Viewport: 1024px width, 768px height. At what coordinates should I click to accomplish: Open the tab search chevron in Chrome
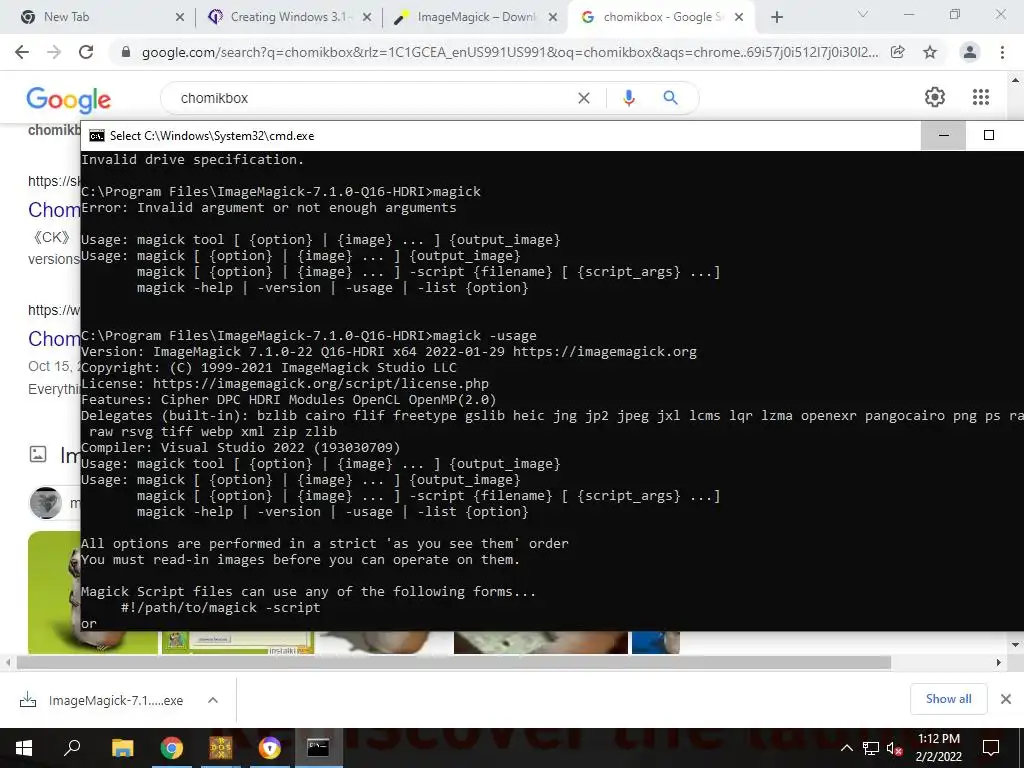[863, 14]
